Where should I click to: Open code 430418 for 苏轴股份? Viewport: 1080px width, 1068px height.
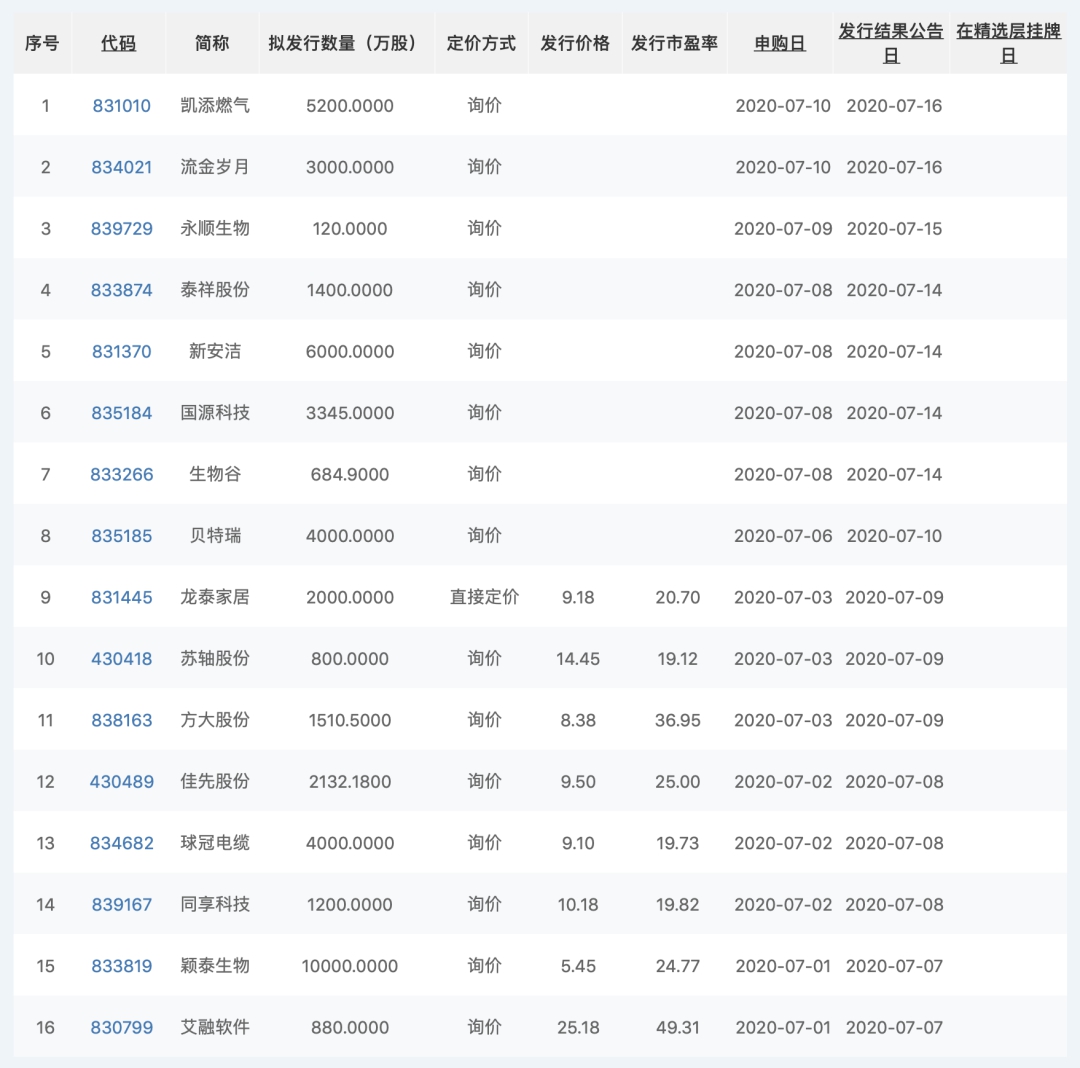122,659
